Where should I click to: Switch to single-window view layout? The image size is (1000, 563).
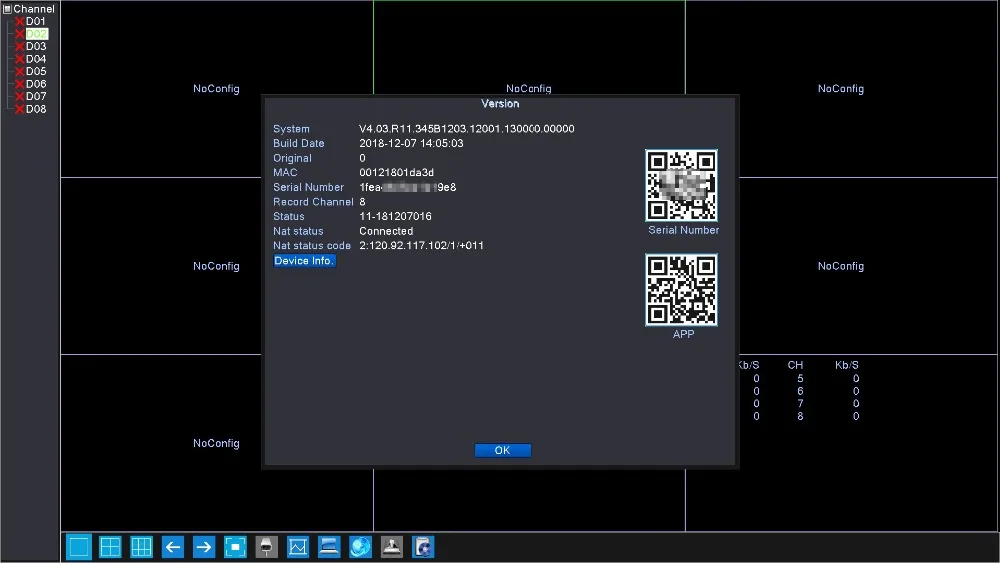[79, 547]
